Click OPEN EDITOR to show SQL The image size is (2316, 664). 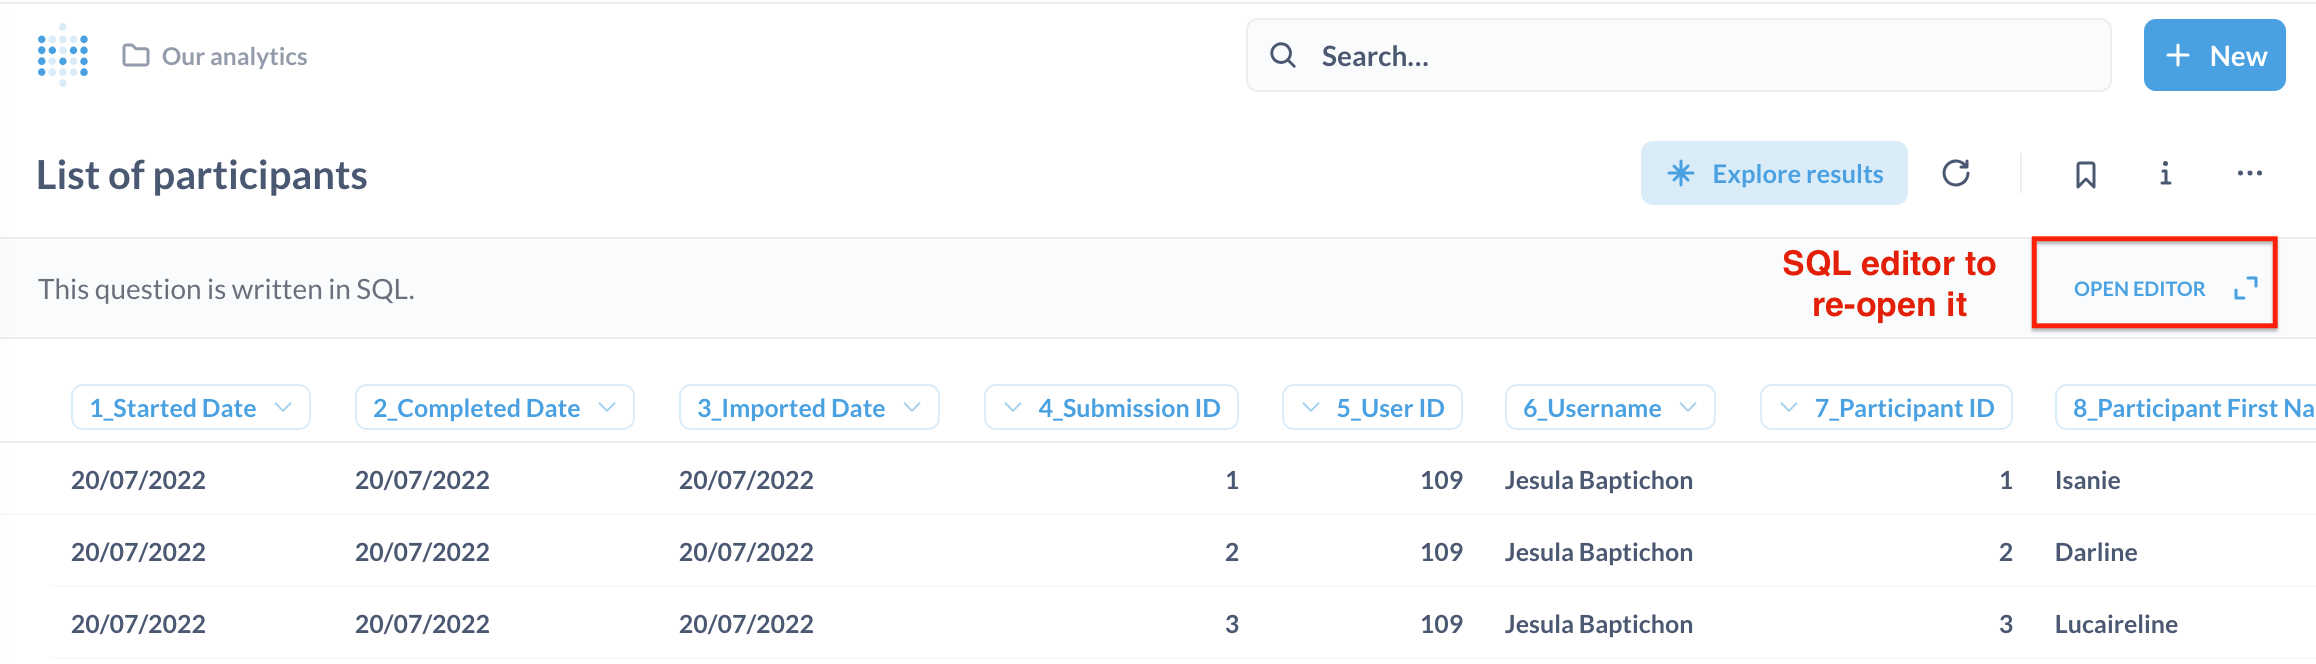tap(2139, 288)
